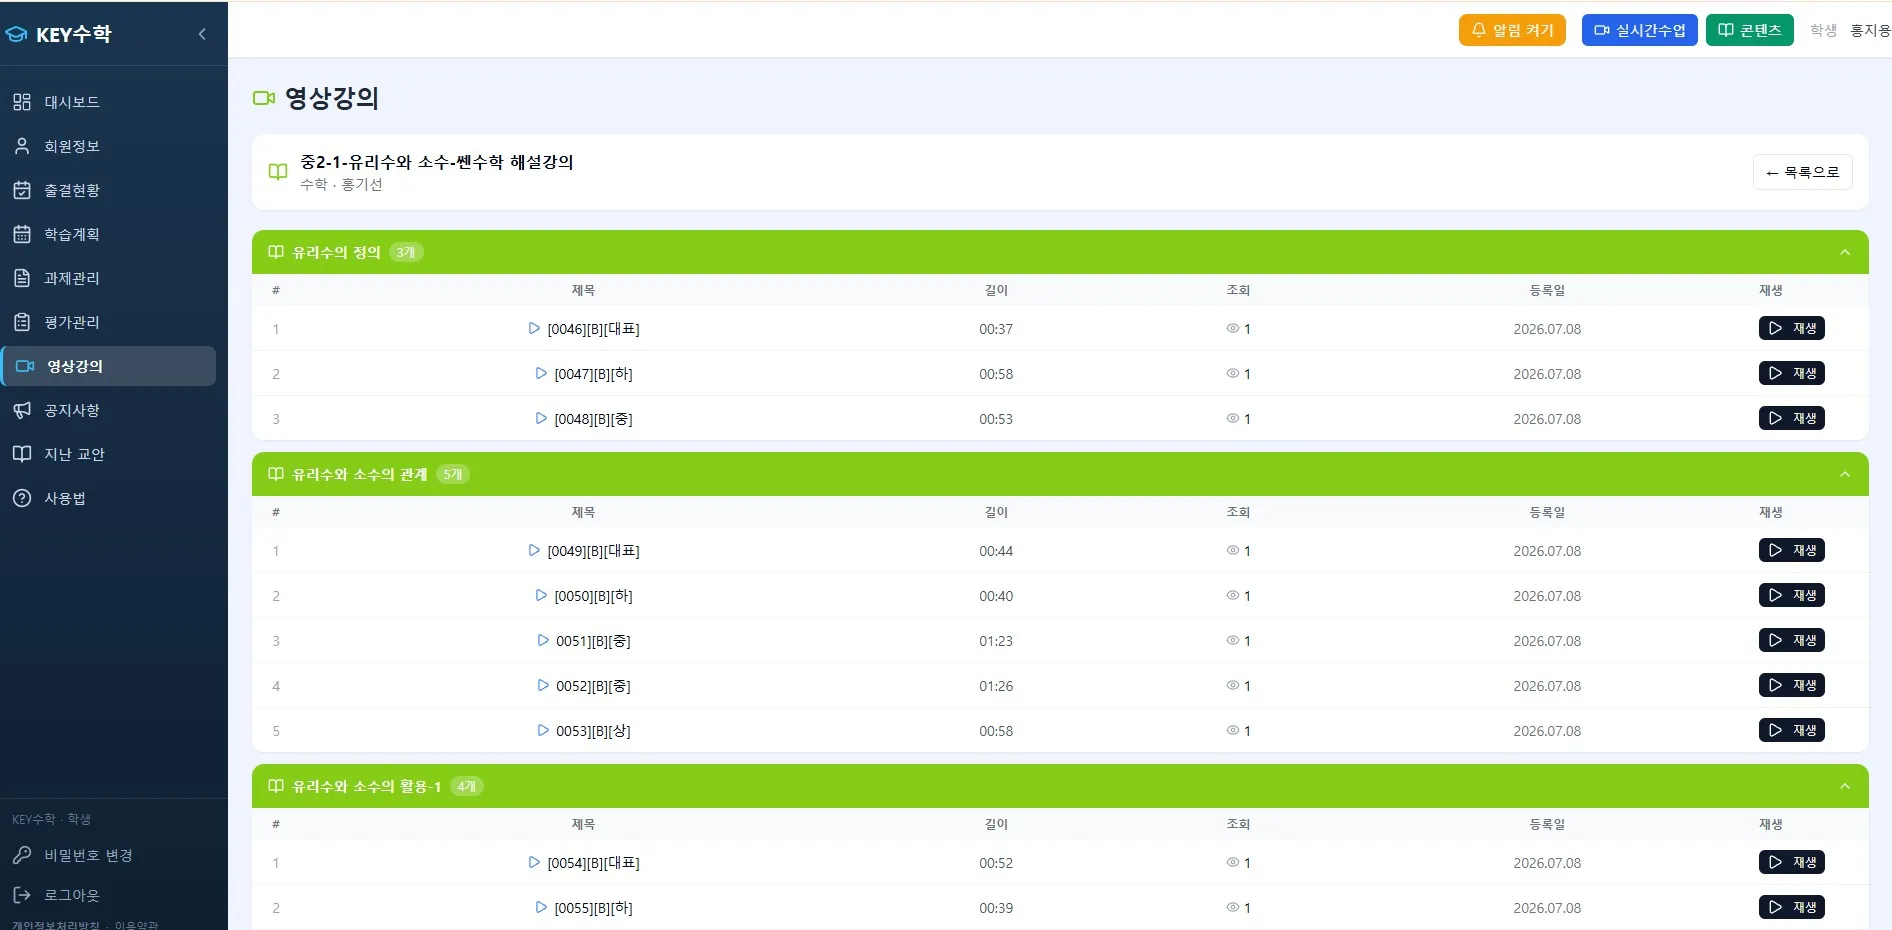Play video [0049][B][대표]

tap(1791, 550)
